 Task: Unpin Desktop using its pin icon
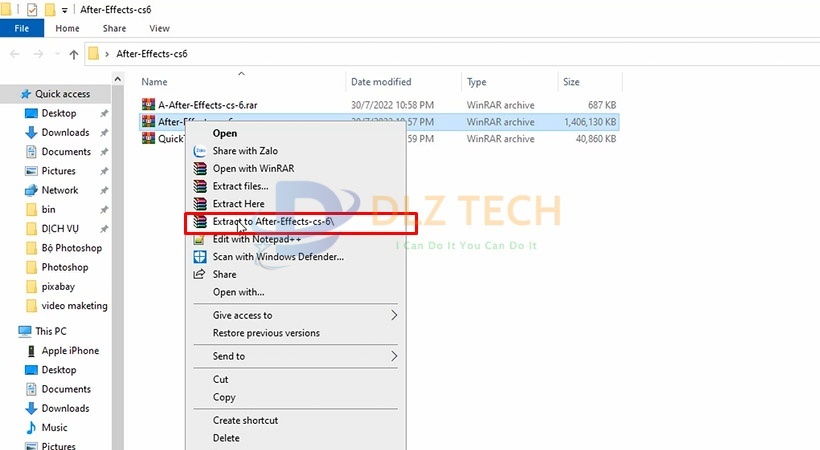[x=104, y=114]
